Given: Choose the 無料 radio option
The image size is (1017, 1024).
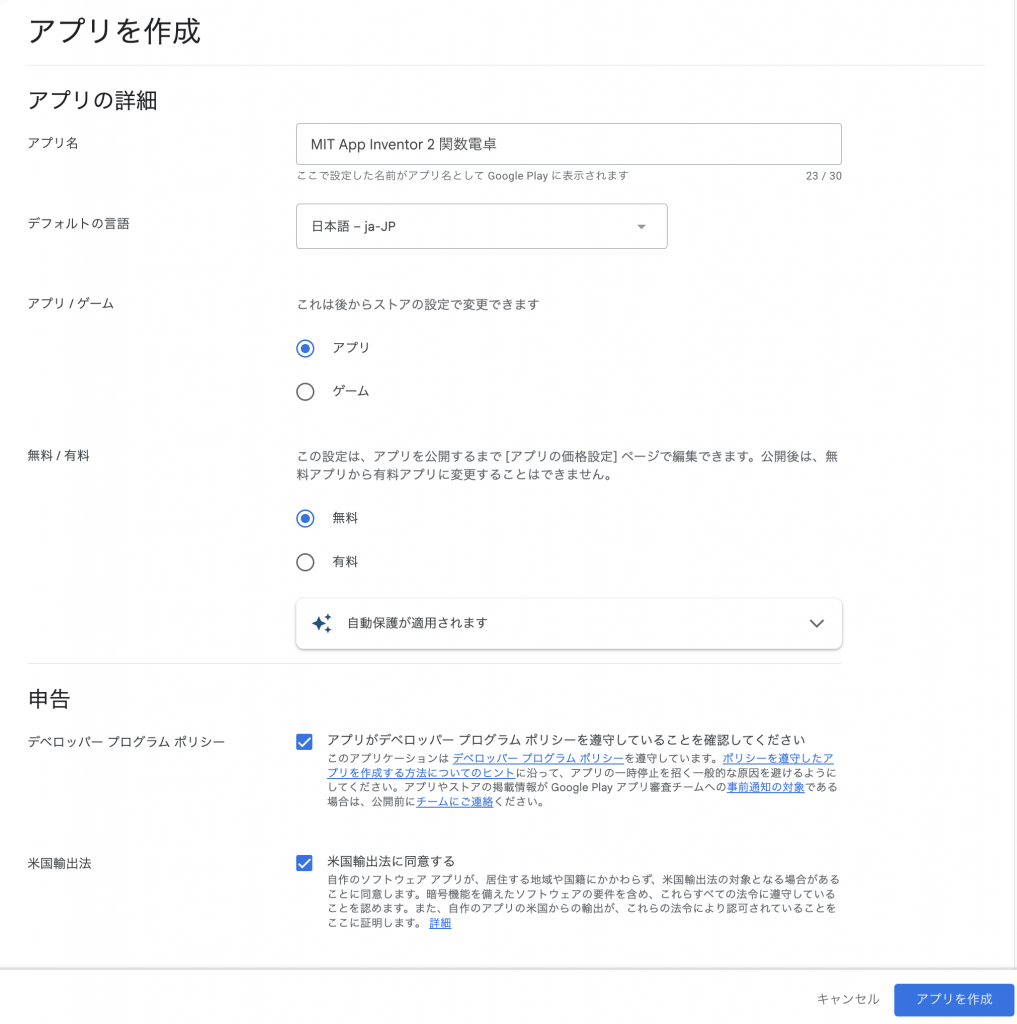Looking at the screenshot, I should (306, 518).
